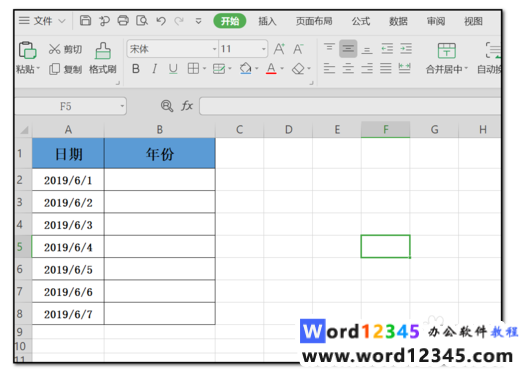
Task: Click the Name Box showing F5
Action: pos(66,106)
